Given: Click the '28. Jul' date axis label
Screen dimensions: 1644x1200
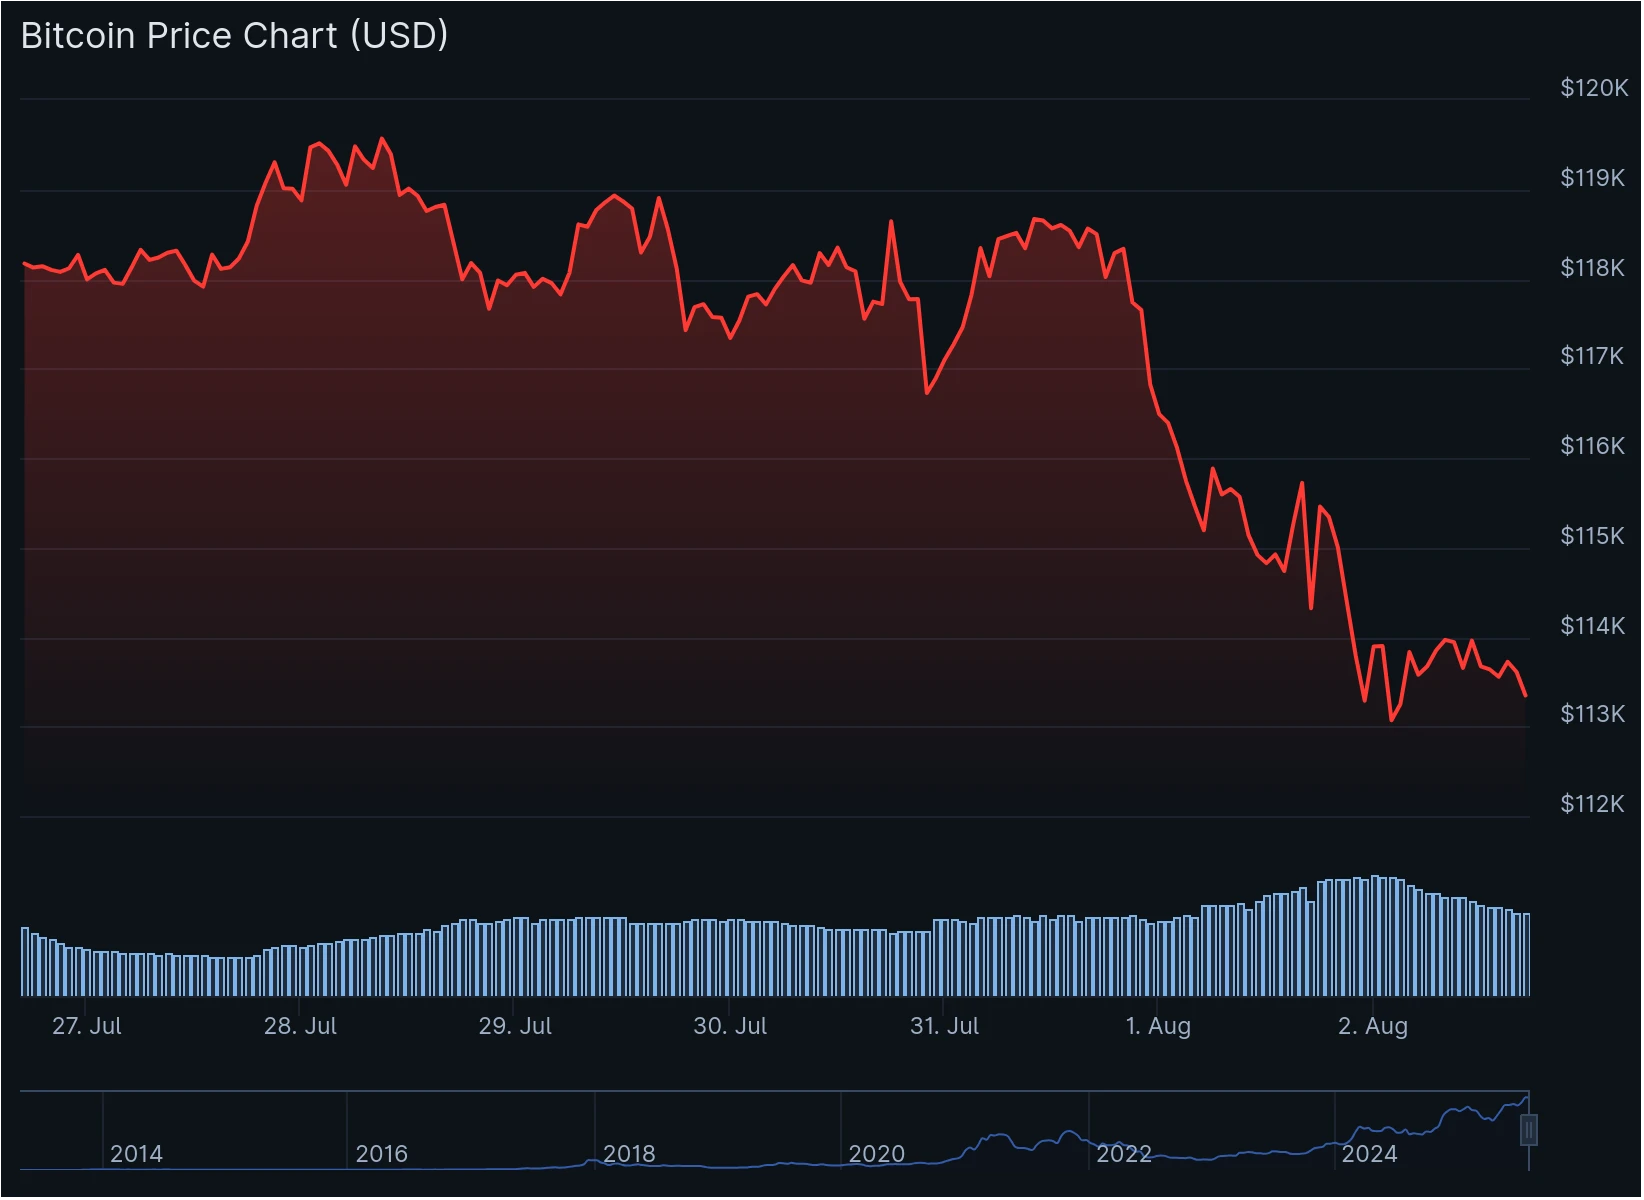Looking at the screenshot, I should pos(300,1026).
